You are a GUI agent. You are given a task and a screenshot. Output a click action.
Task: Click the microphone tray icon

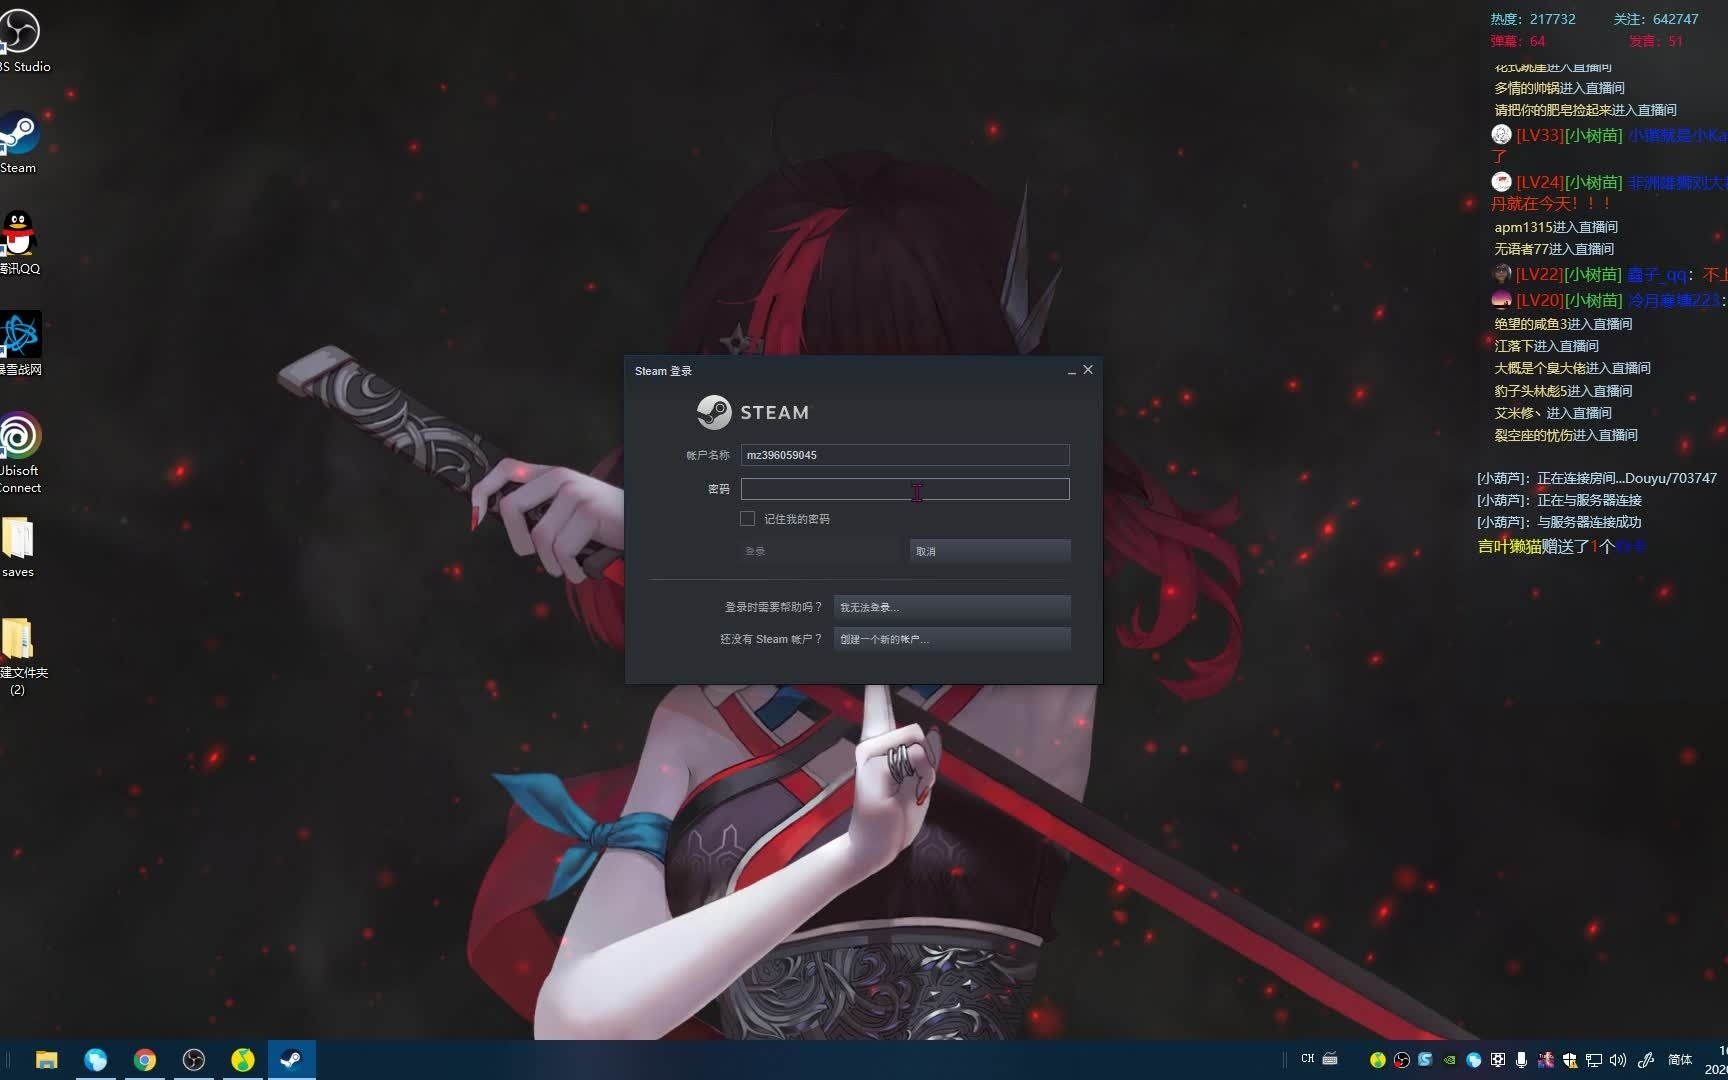(1521, 1060)
